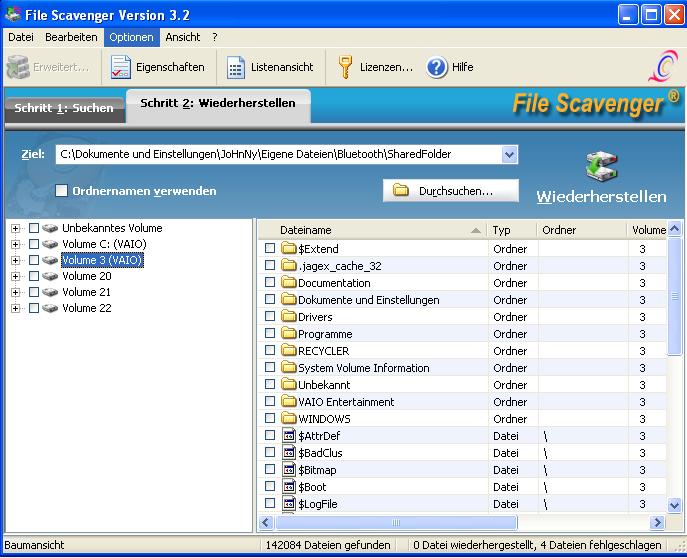Check the Volume 3 (VAIO) checkbox
Screen dimensions: 687x558
pyautogui.click(x=34, y=260)
